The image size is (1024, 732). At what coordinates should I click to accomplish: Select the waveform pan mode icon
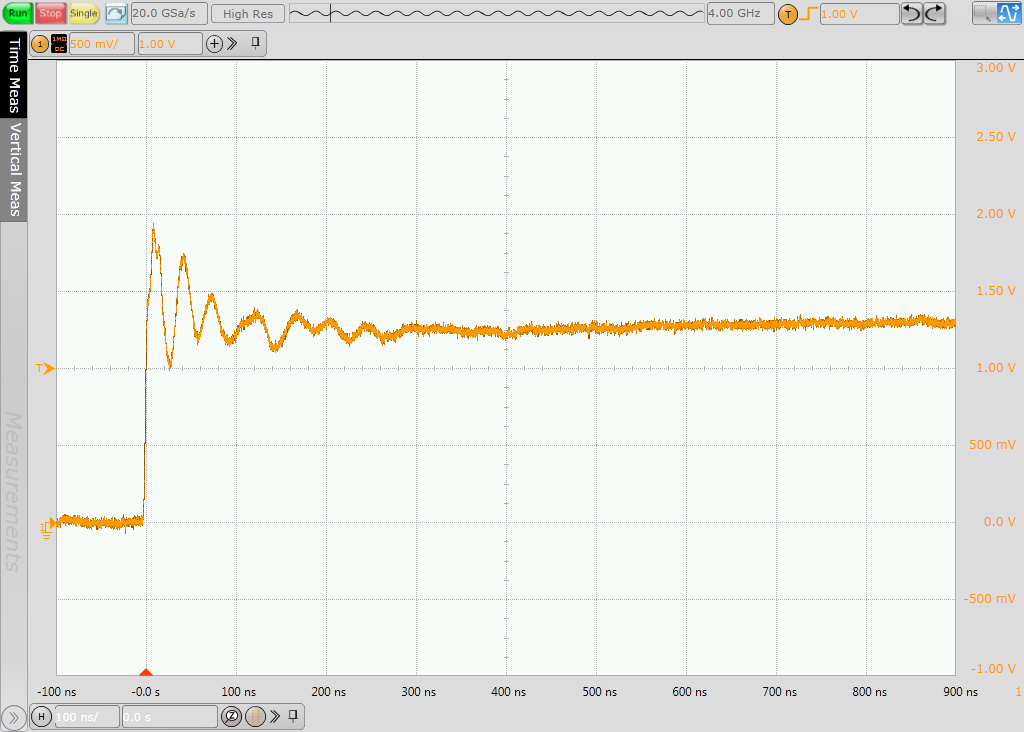1009,13
